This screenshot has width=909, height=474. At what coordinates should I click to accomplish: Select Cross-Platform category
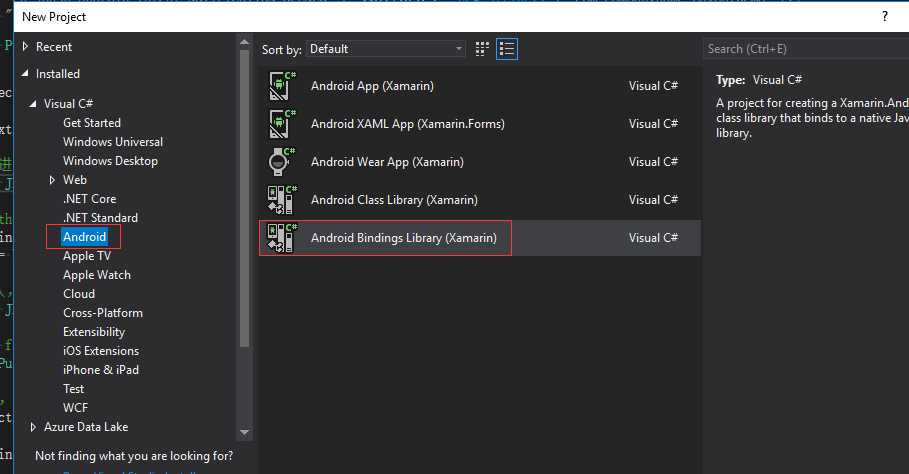coord(103,313)
